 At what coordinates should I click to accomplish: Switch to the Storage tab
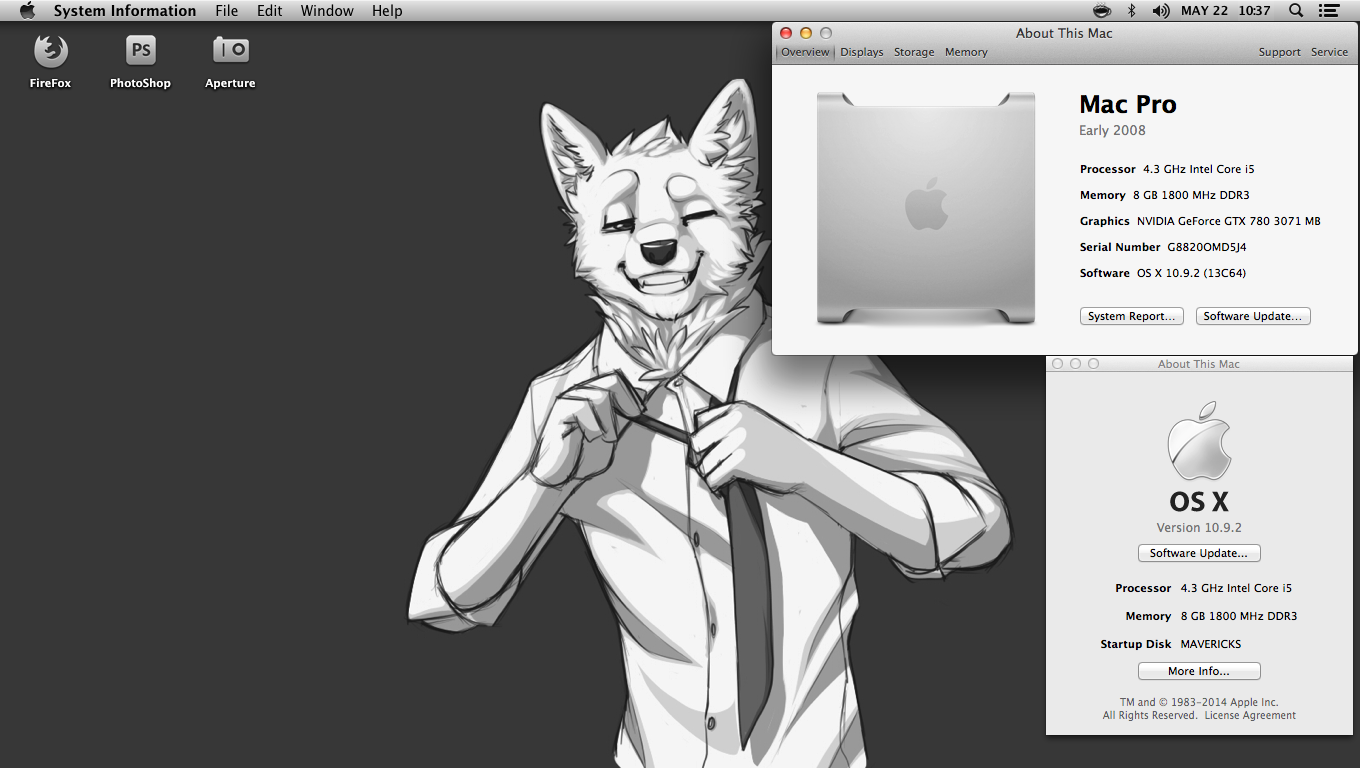[x=914, y=52]
